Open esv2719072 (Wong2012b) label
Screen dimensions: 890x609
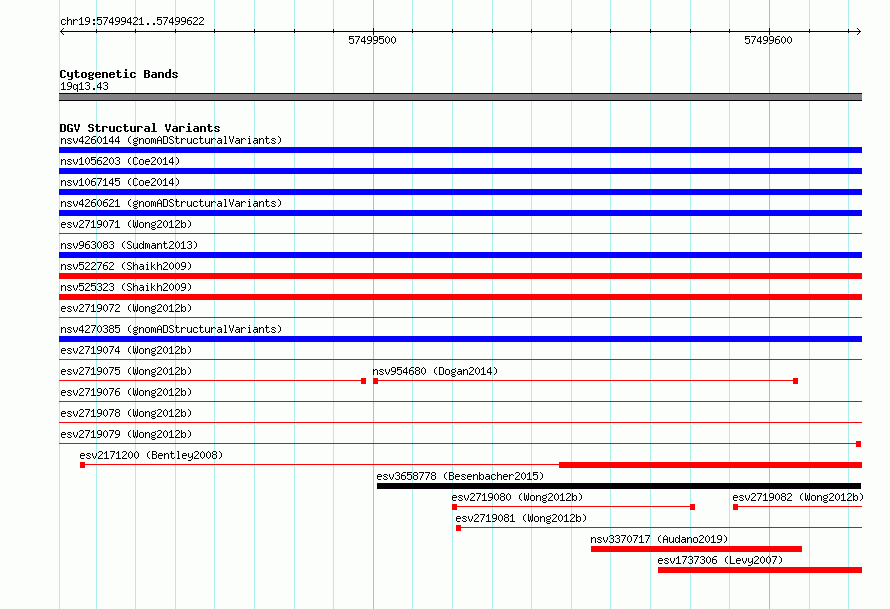tap(126, 308)
